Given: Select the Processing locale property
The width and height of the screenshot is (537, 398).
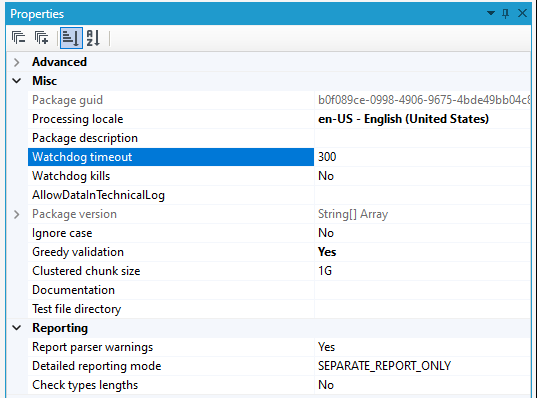Looking at the screenshot, I should (171, 119).
